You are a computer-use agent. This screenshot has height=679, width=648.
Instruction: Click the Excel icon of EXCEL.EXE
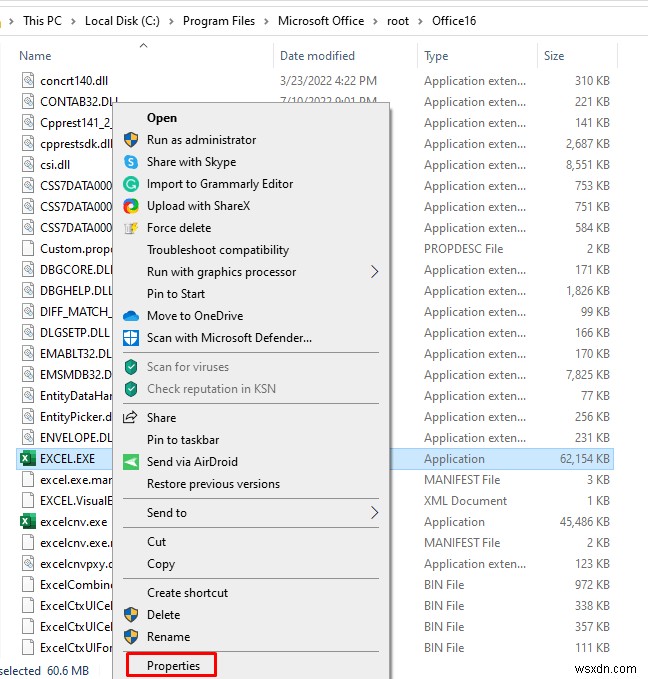point(28,458)
